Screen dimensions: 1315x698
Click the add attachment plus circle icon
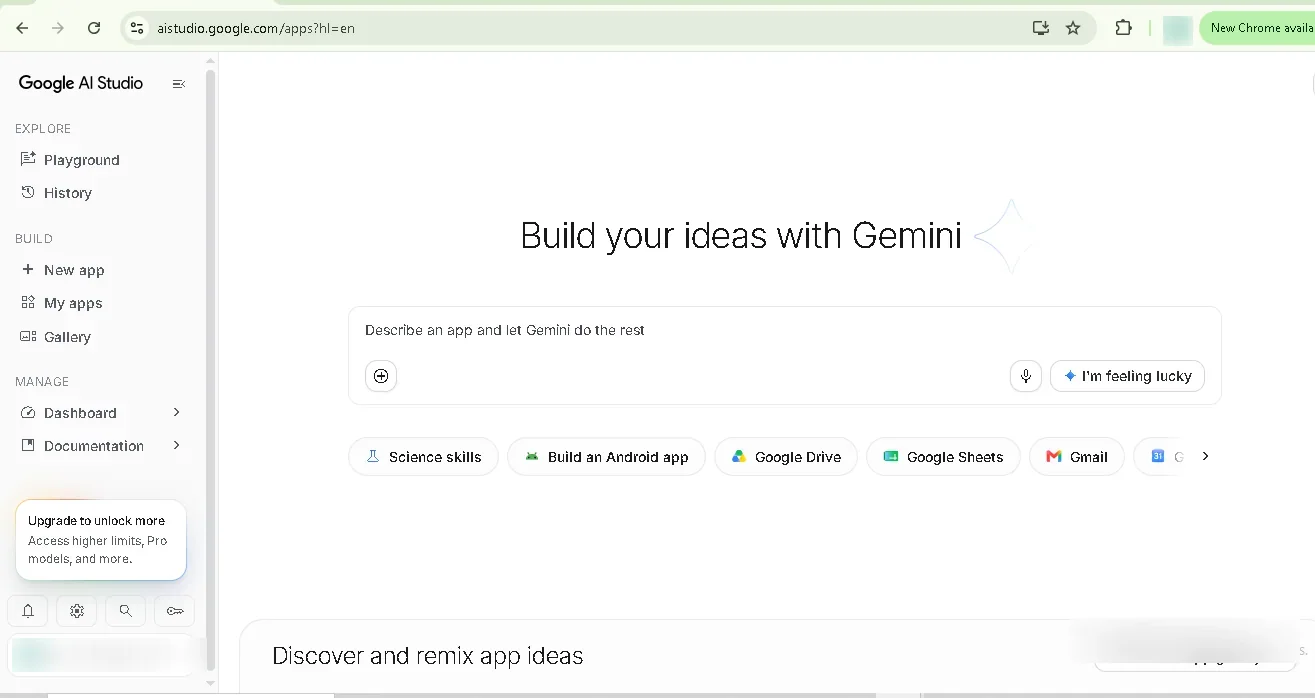[x=381, y=376]
